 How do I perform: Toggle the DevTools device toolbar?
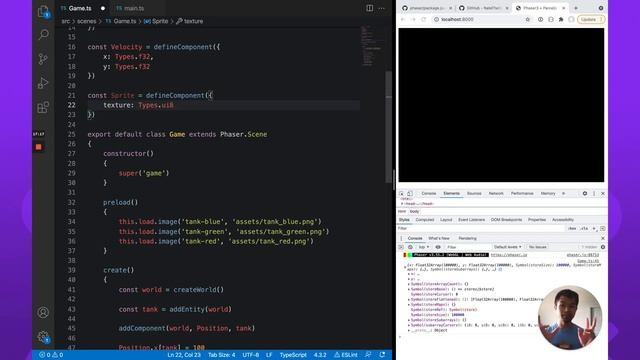[410, 193]
